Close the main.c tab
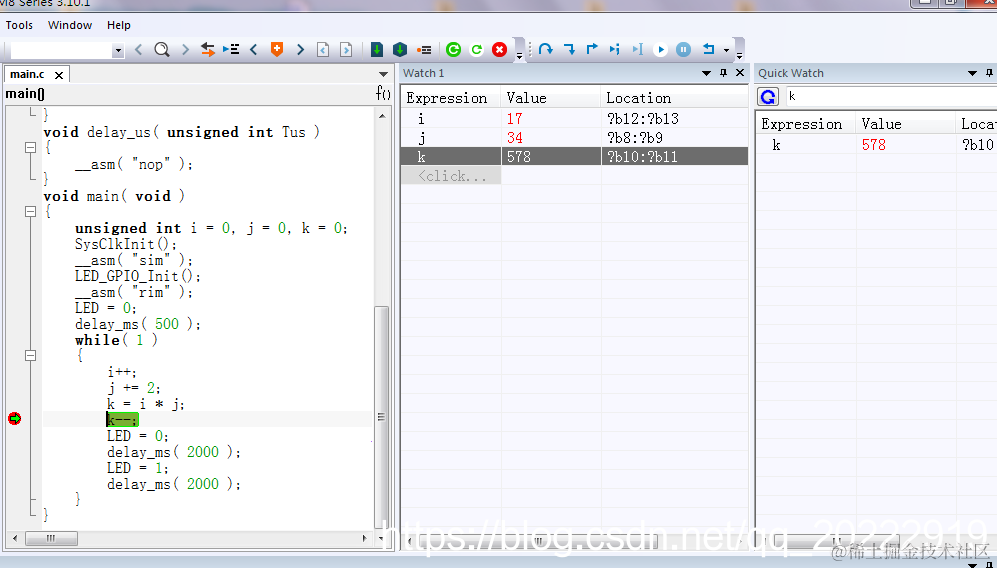 [x=58, y=75]
